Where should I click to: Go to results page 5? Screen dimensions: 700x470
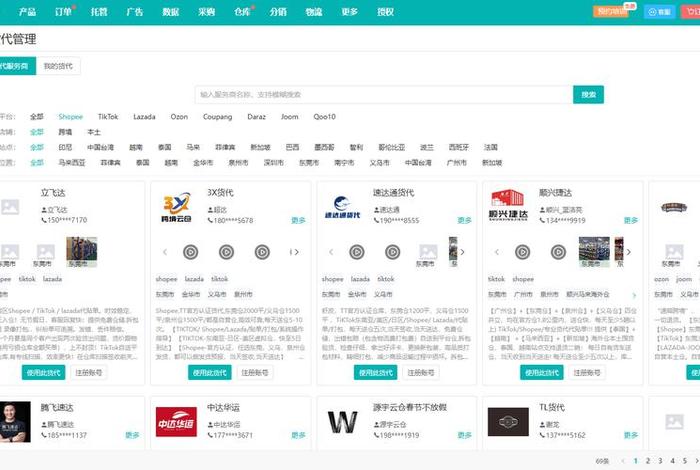tap(685, 461)
